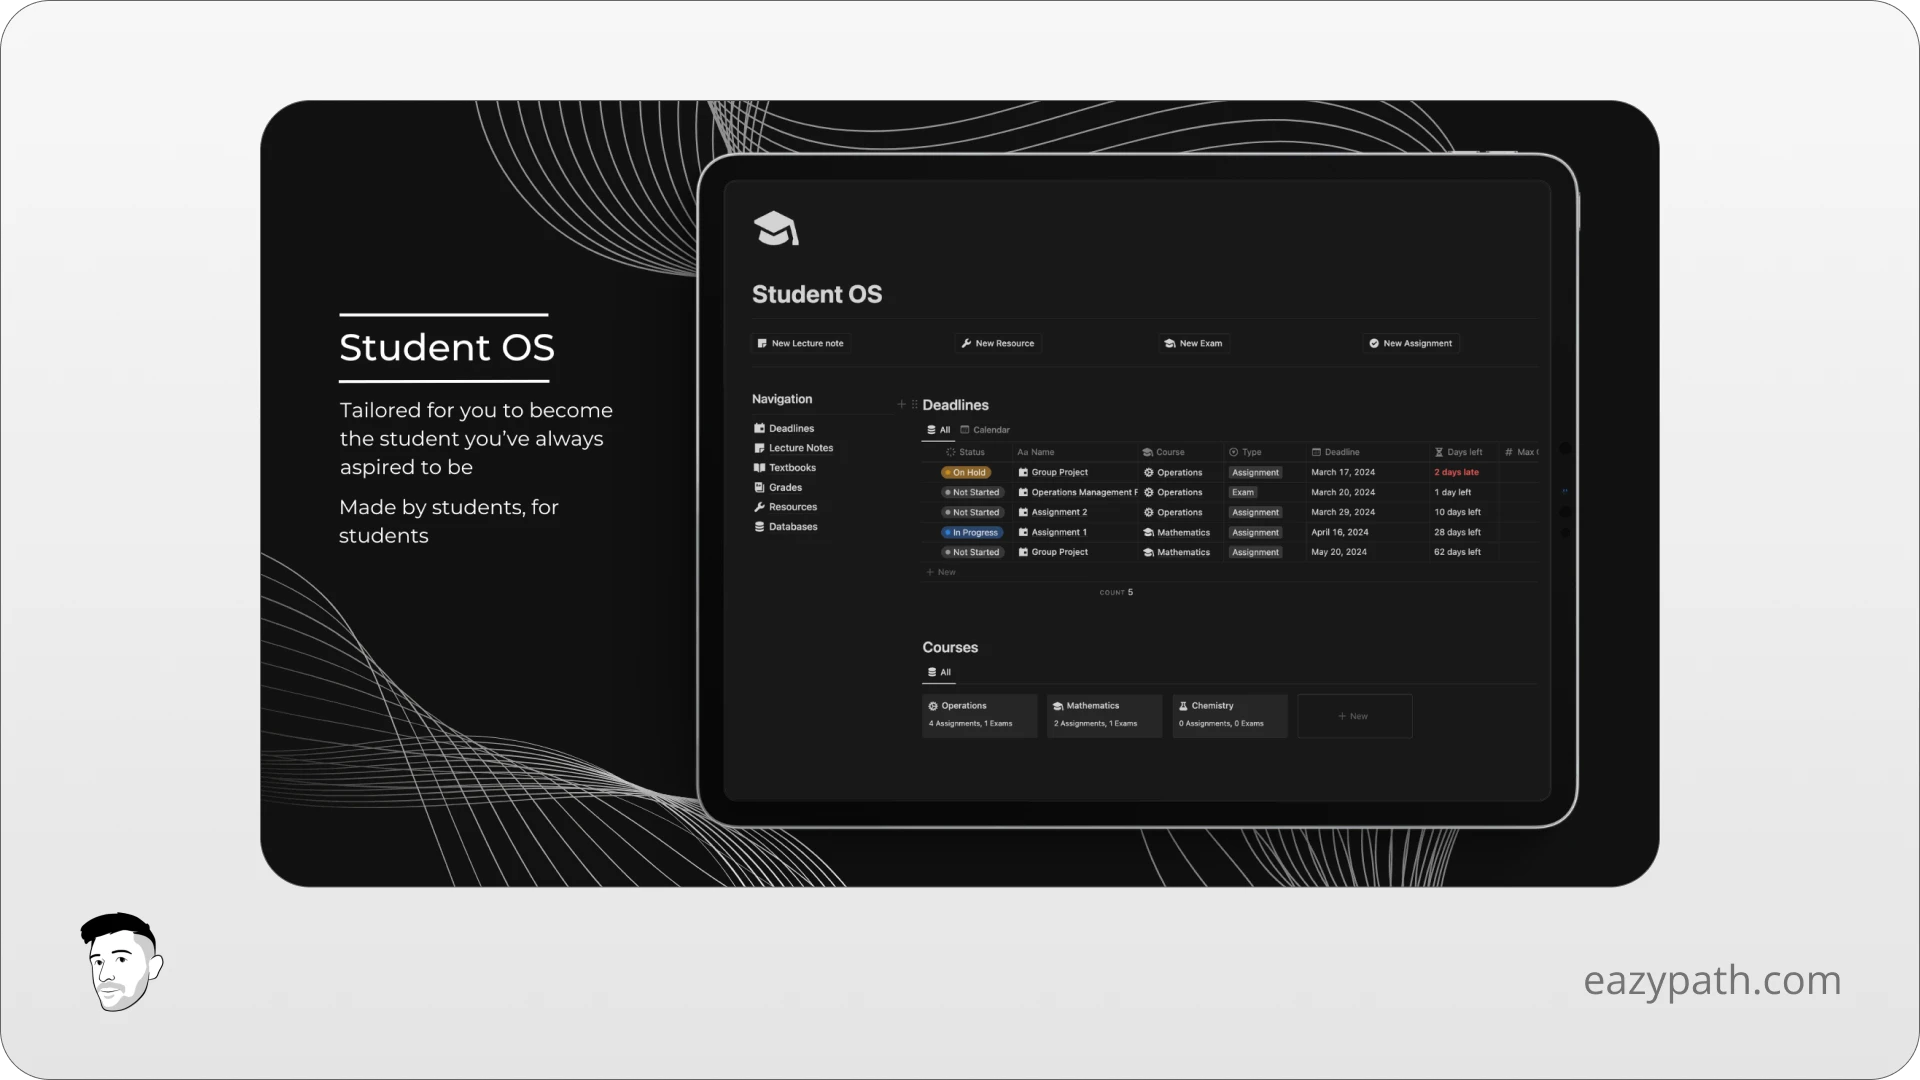This screenshot has height=1080, width=1920.
Task: Click the page icon next to Assignment 1
Action: pos(1023,532)
